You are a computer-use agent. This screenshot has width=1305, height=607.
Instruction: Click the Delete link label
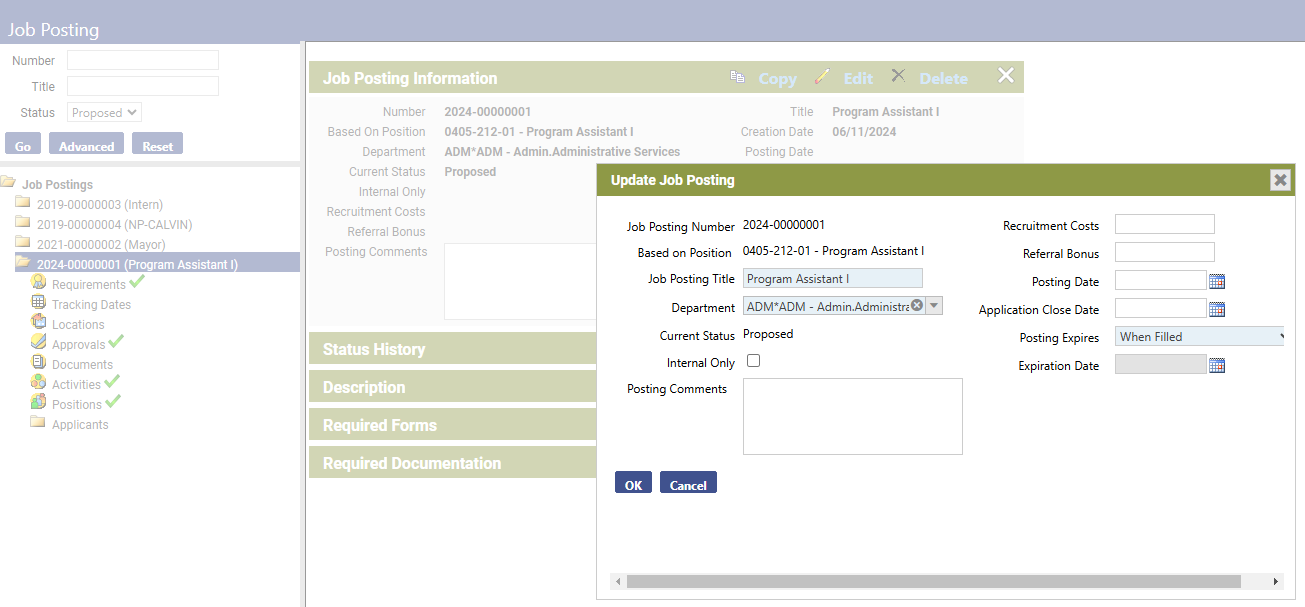pos(943,78)
